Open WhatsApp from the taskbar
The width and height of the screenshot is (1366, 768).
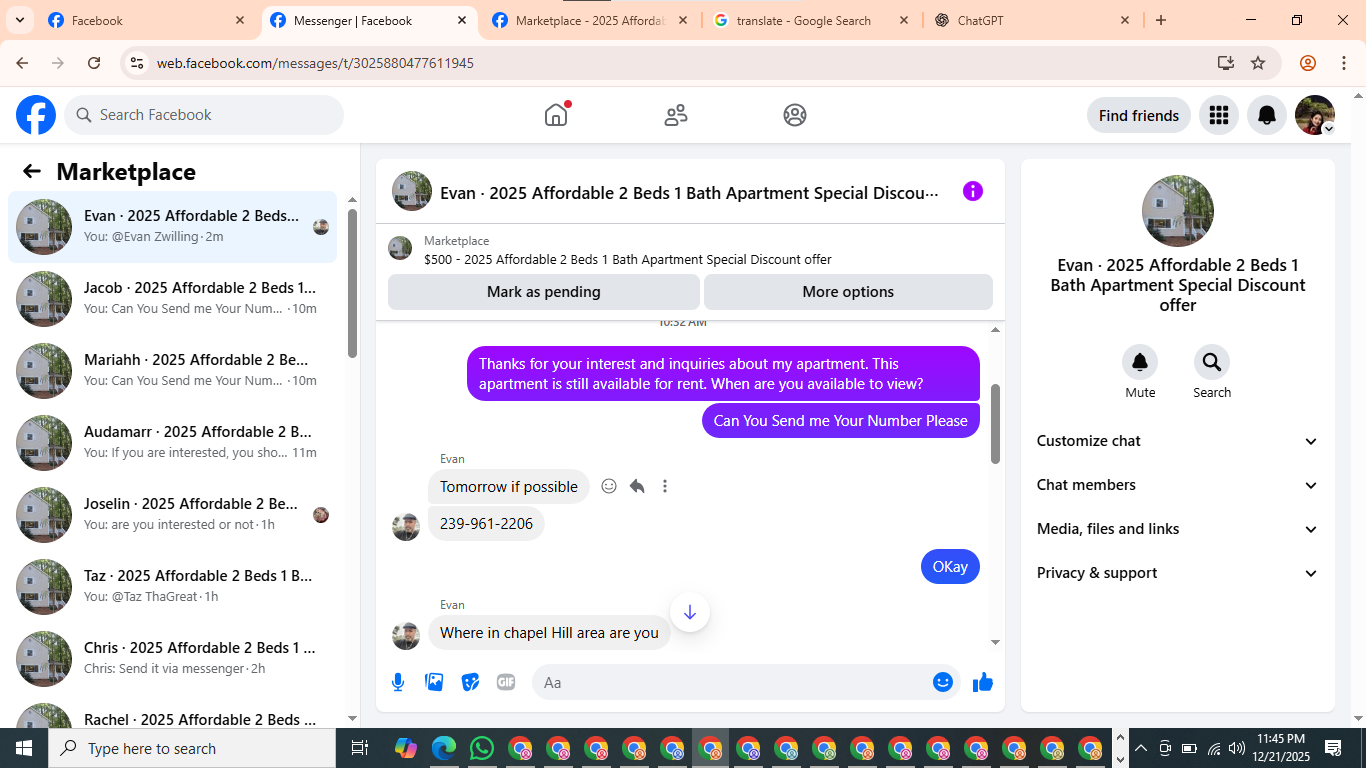tap(482, 748)
